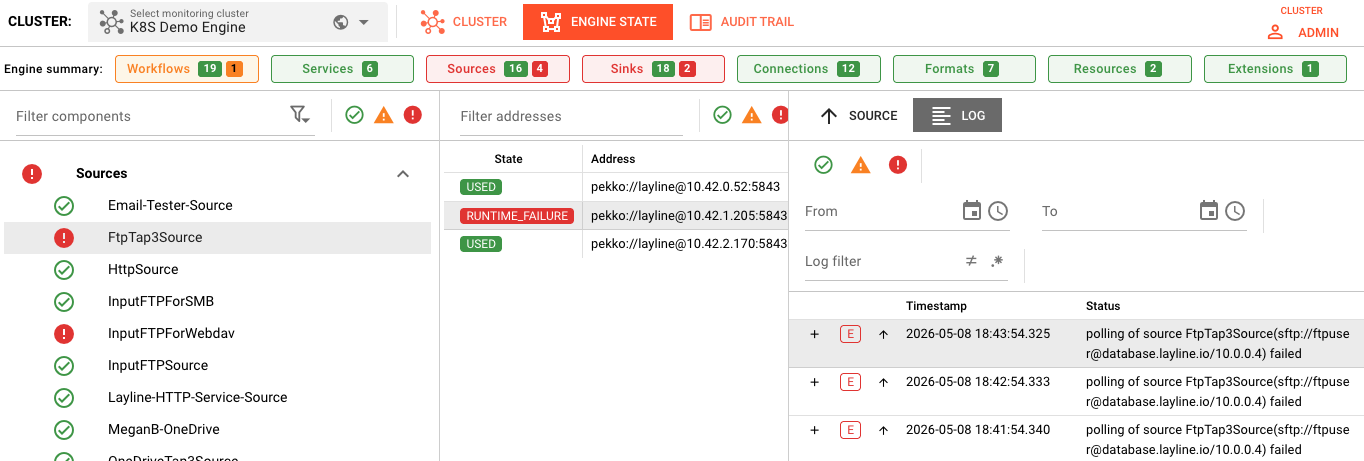Open the To date calendar picker

click(1209, 211)
